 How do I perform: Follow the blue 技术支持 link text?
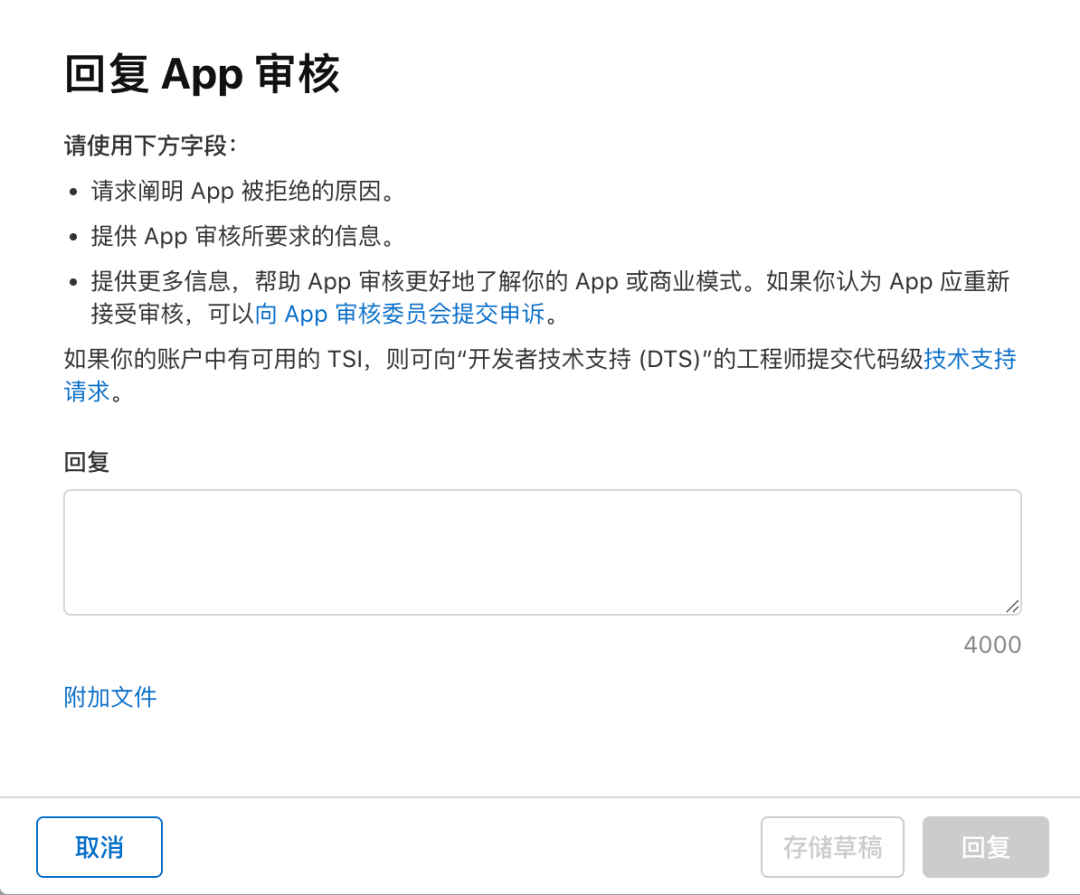pyautogui.click(x=970, y=359)
